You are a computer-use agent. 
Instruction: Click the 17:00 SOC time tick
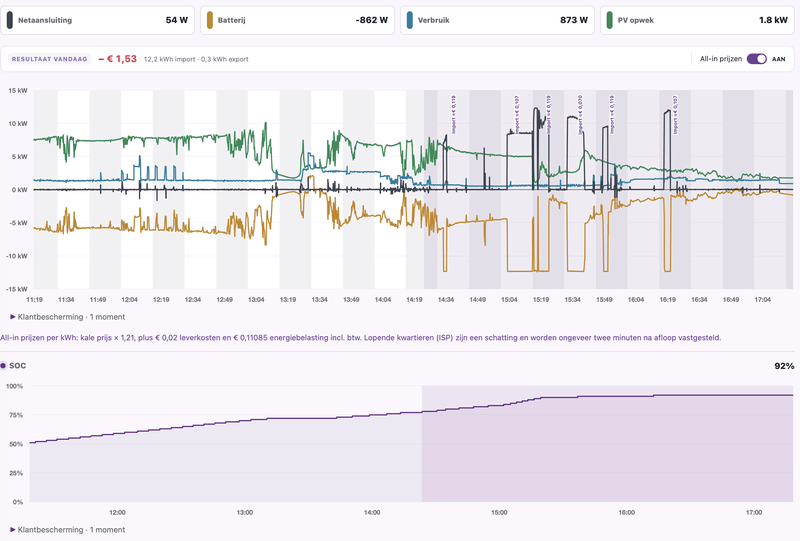[x=754, y=512]
